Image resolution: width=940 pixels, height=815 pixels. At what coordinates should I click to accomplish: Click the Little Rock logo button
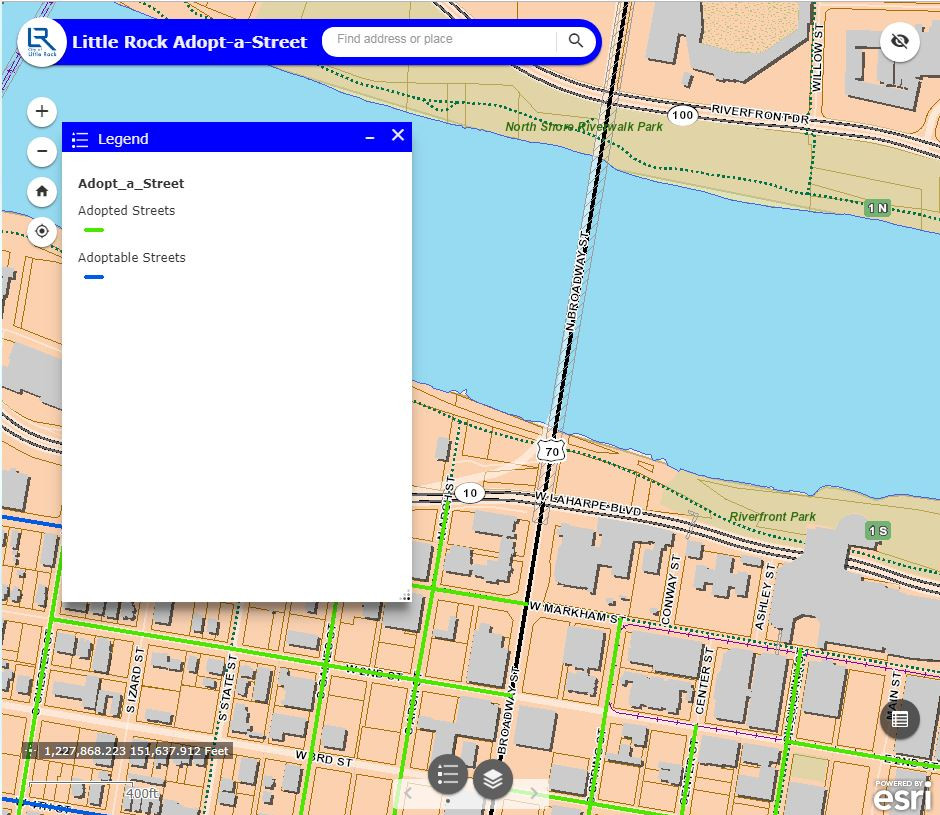(x=42, y=41)
